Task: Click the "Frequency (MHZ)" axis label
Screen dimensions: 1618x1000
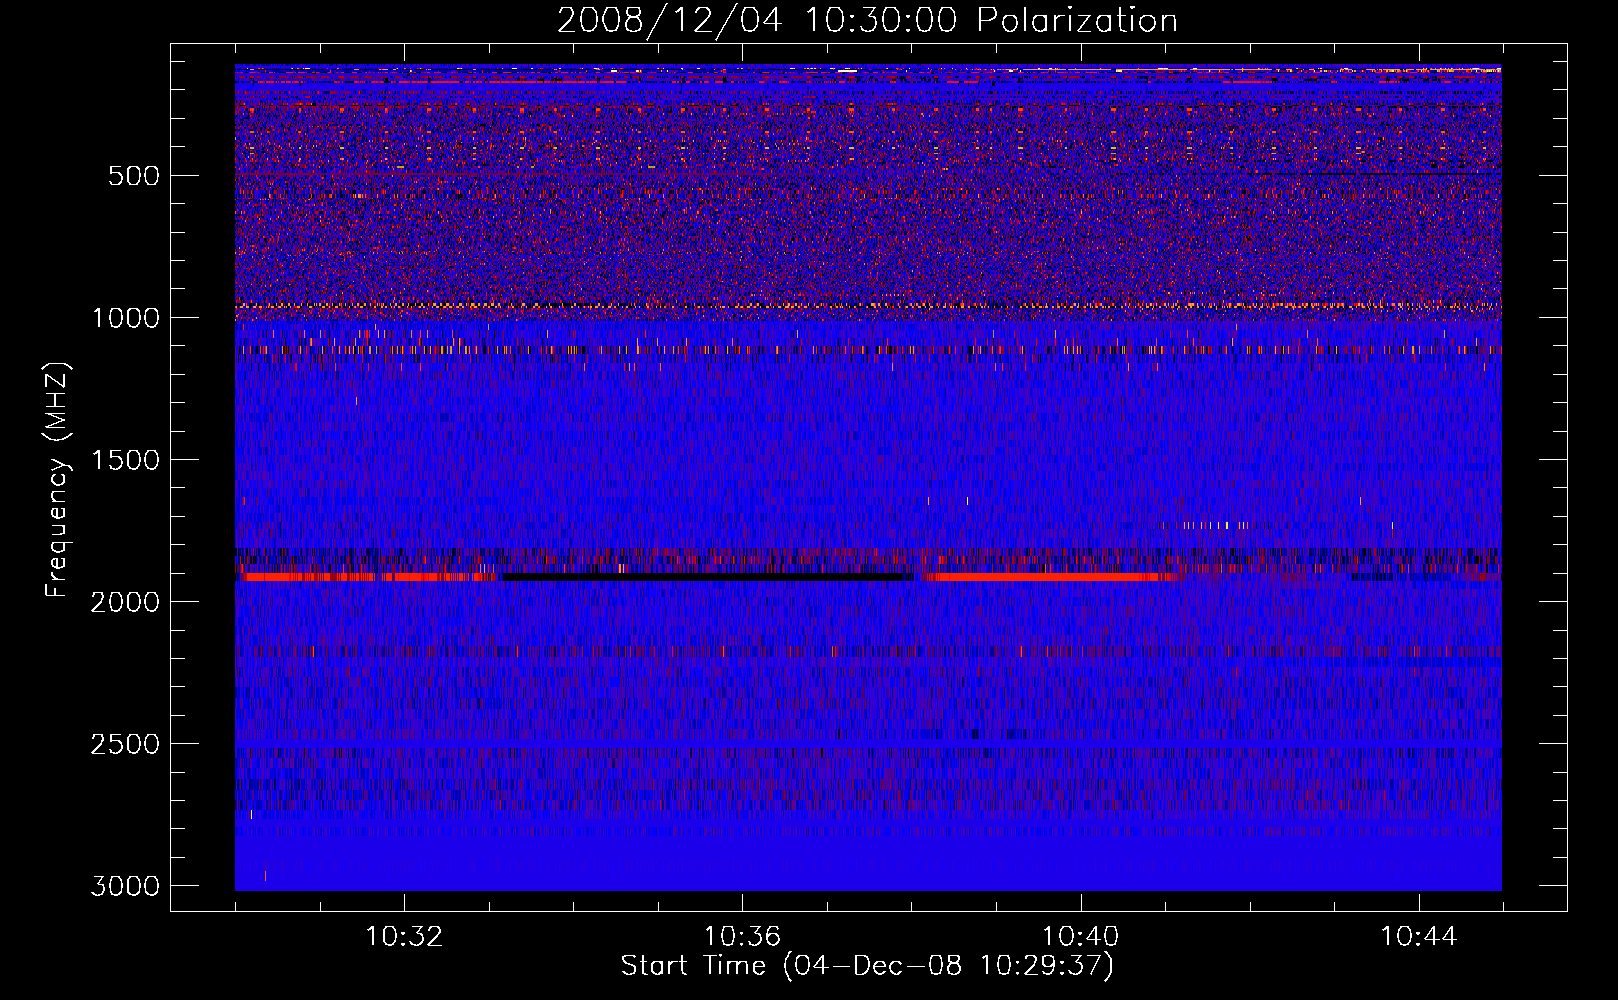Action: point(58,480)
